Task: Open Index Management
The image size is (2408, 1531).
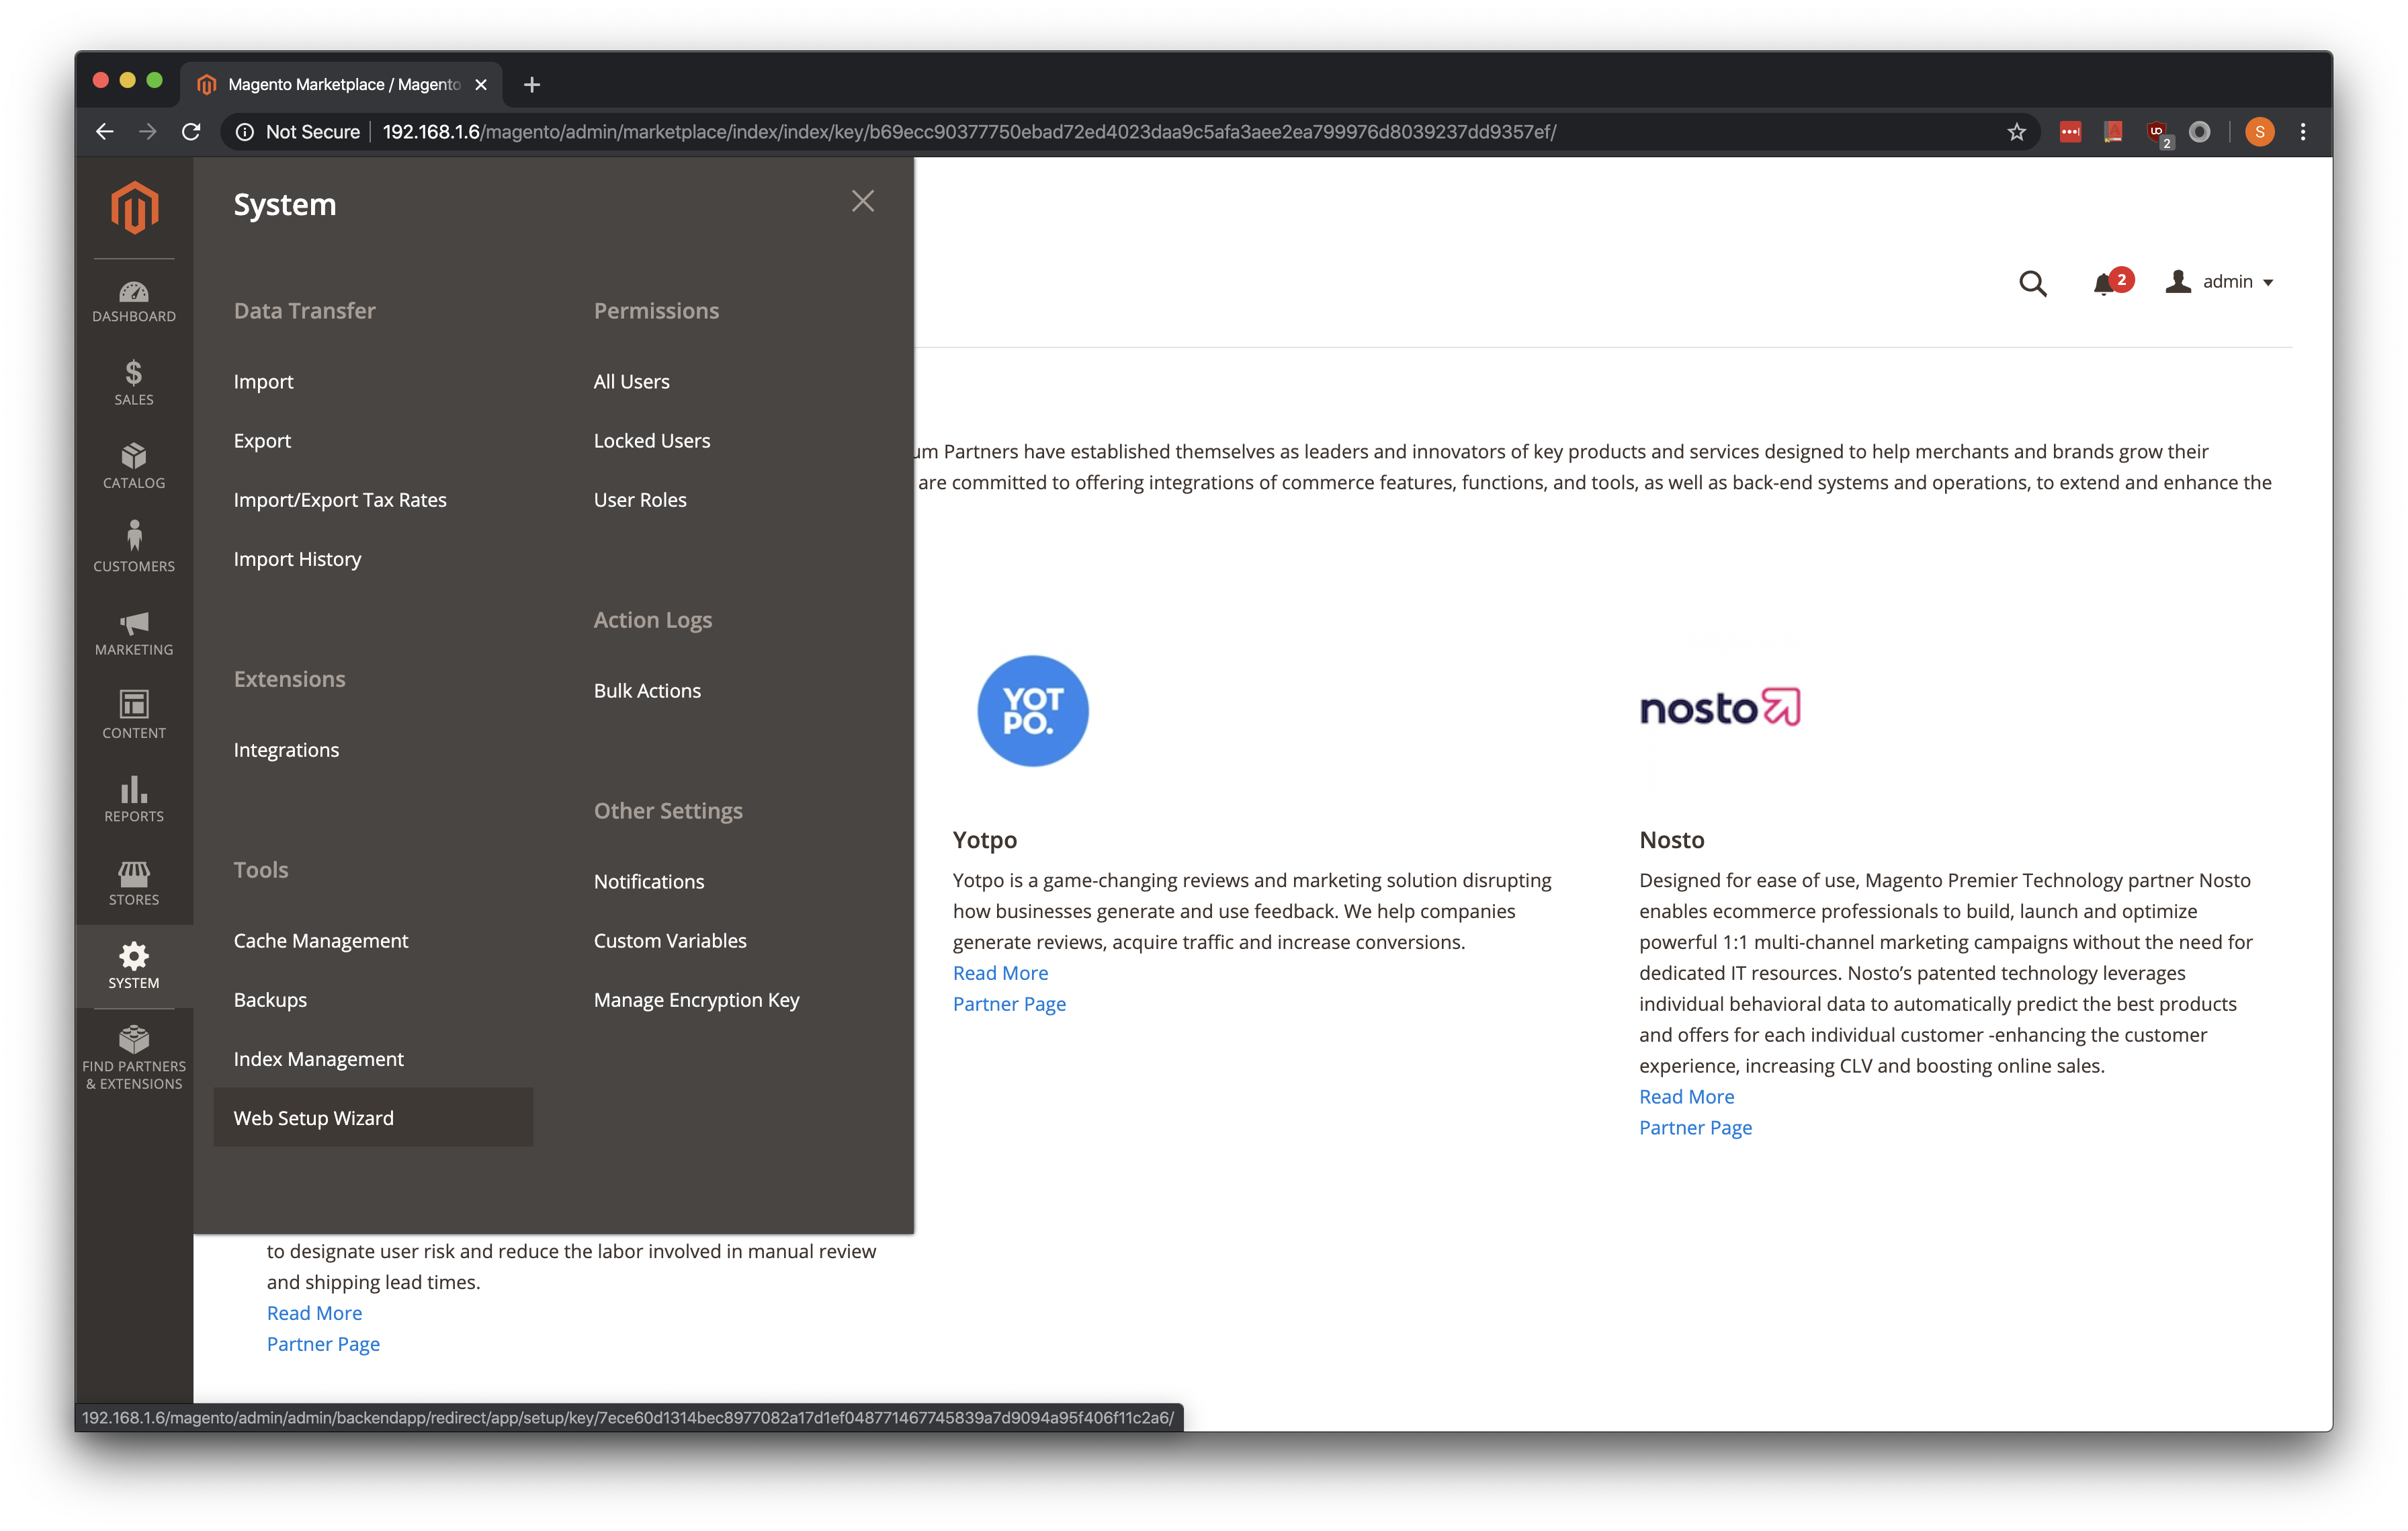Action: (x=318, y=1058)
